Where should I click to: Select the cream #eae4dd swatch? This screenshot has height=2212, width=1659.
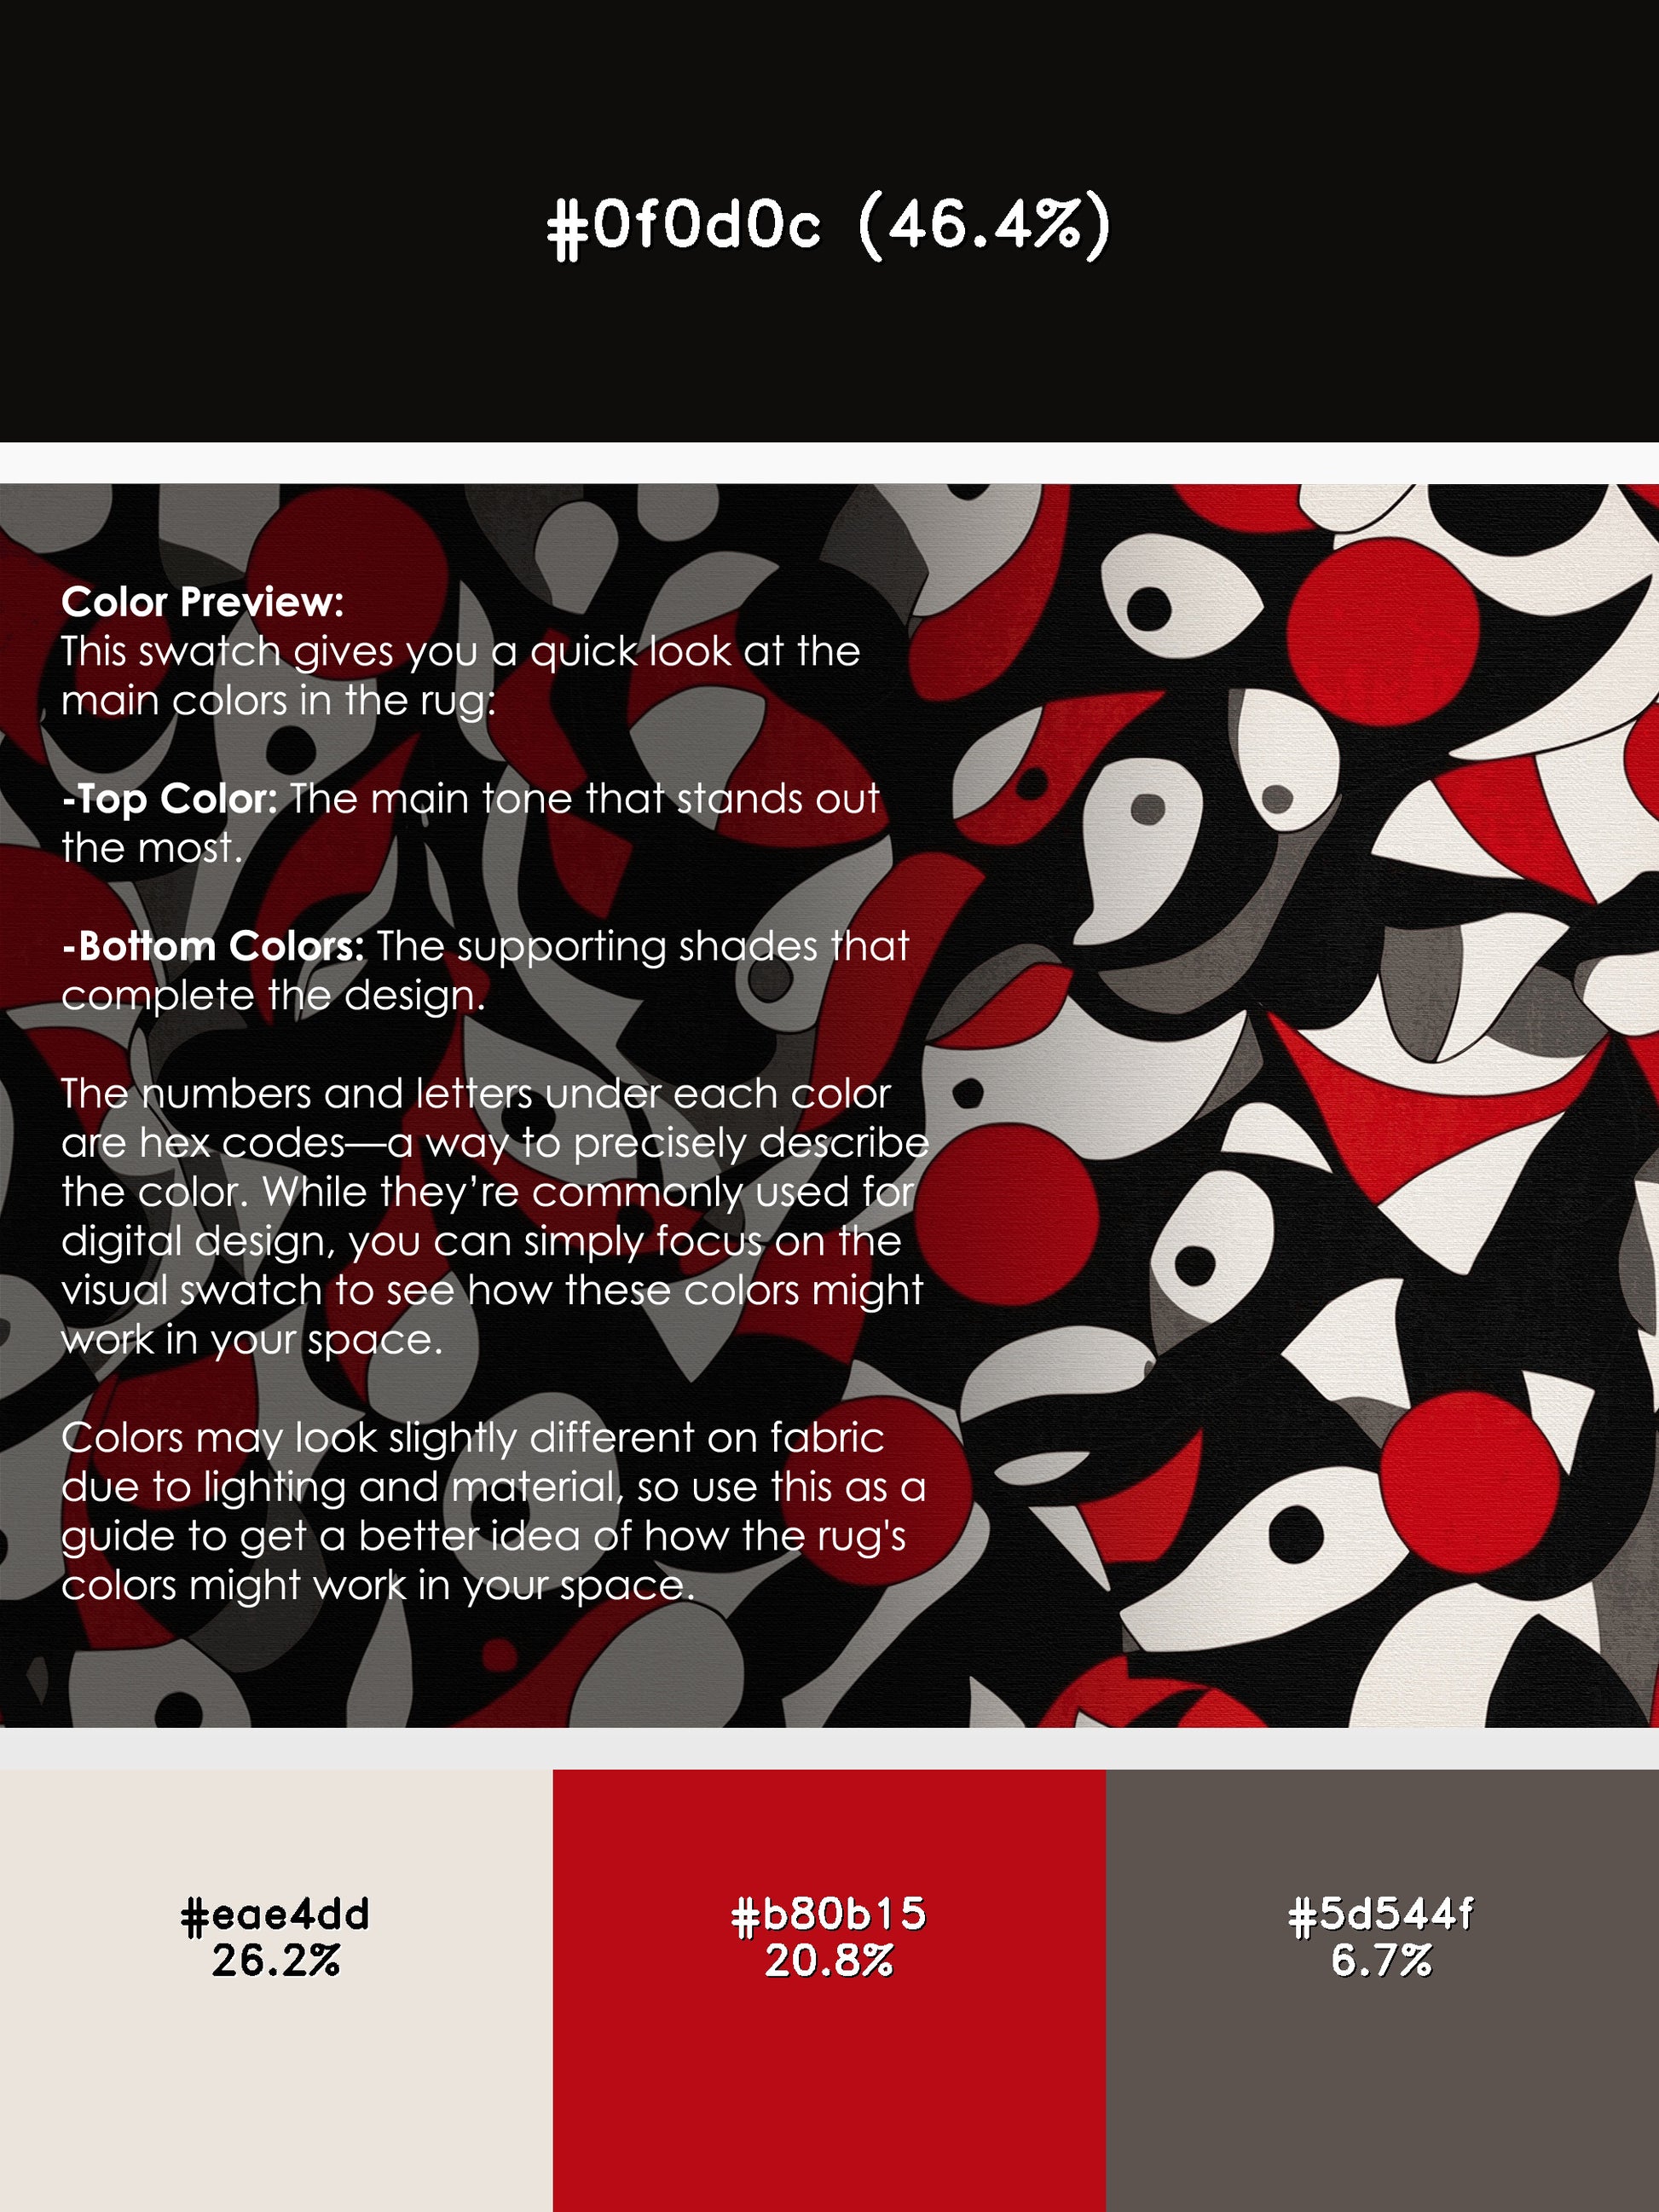276,1990
